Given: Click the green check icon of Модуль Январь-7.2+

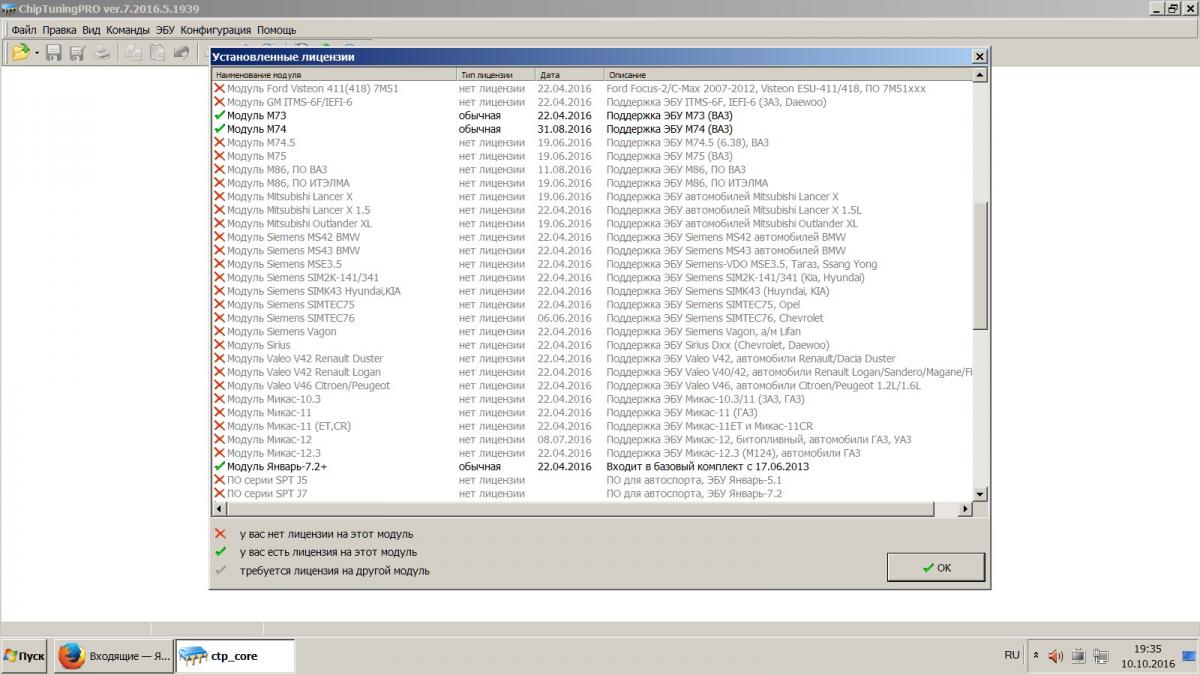Looking at the screenshot, I should 219,466.
